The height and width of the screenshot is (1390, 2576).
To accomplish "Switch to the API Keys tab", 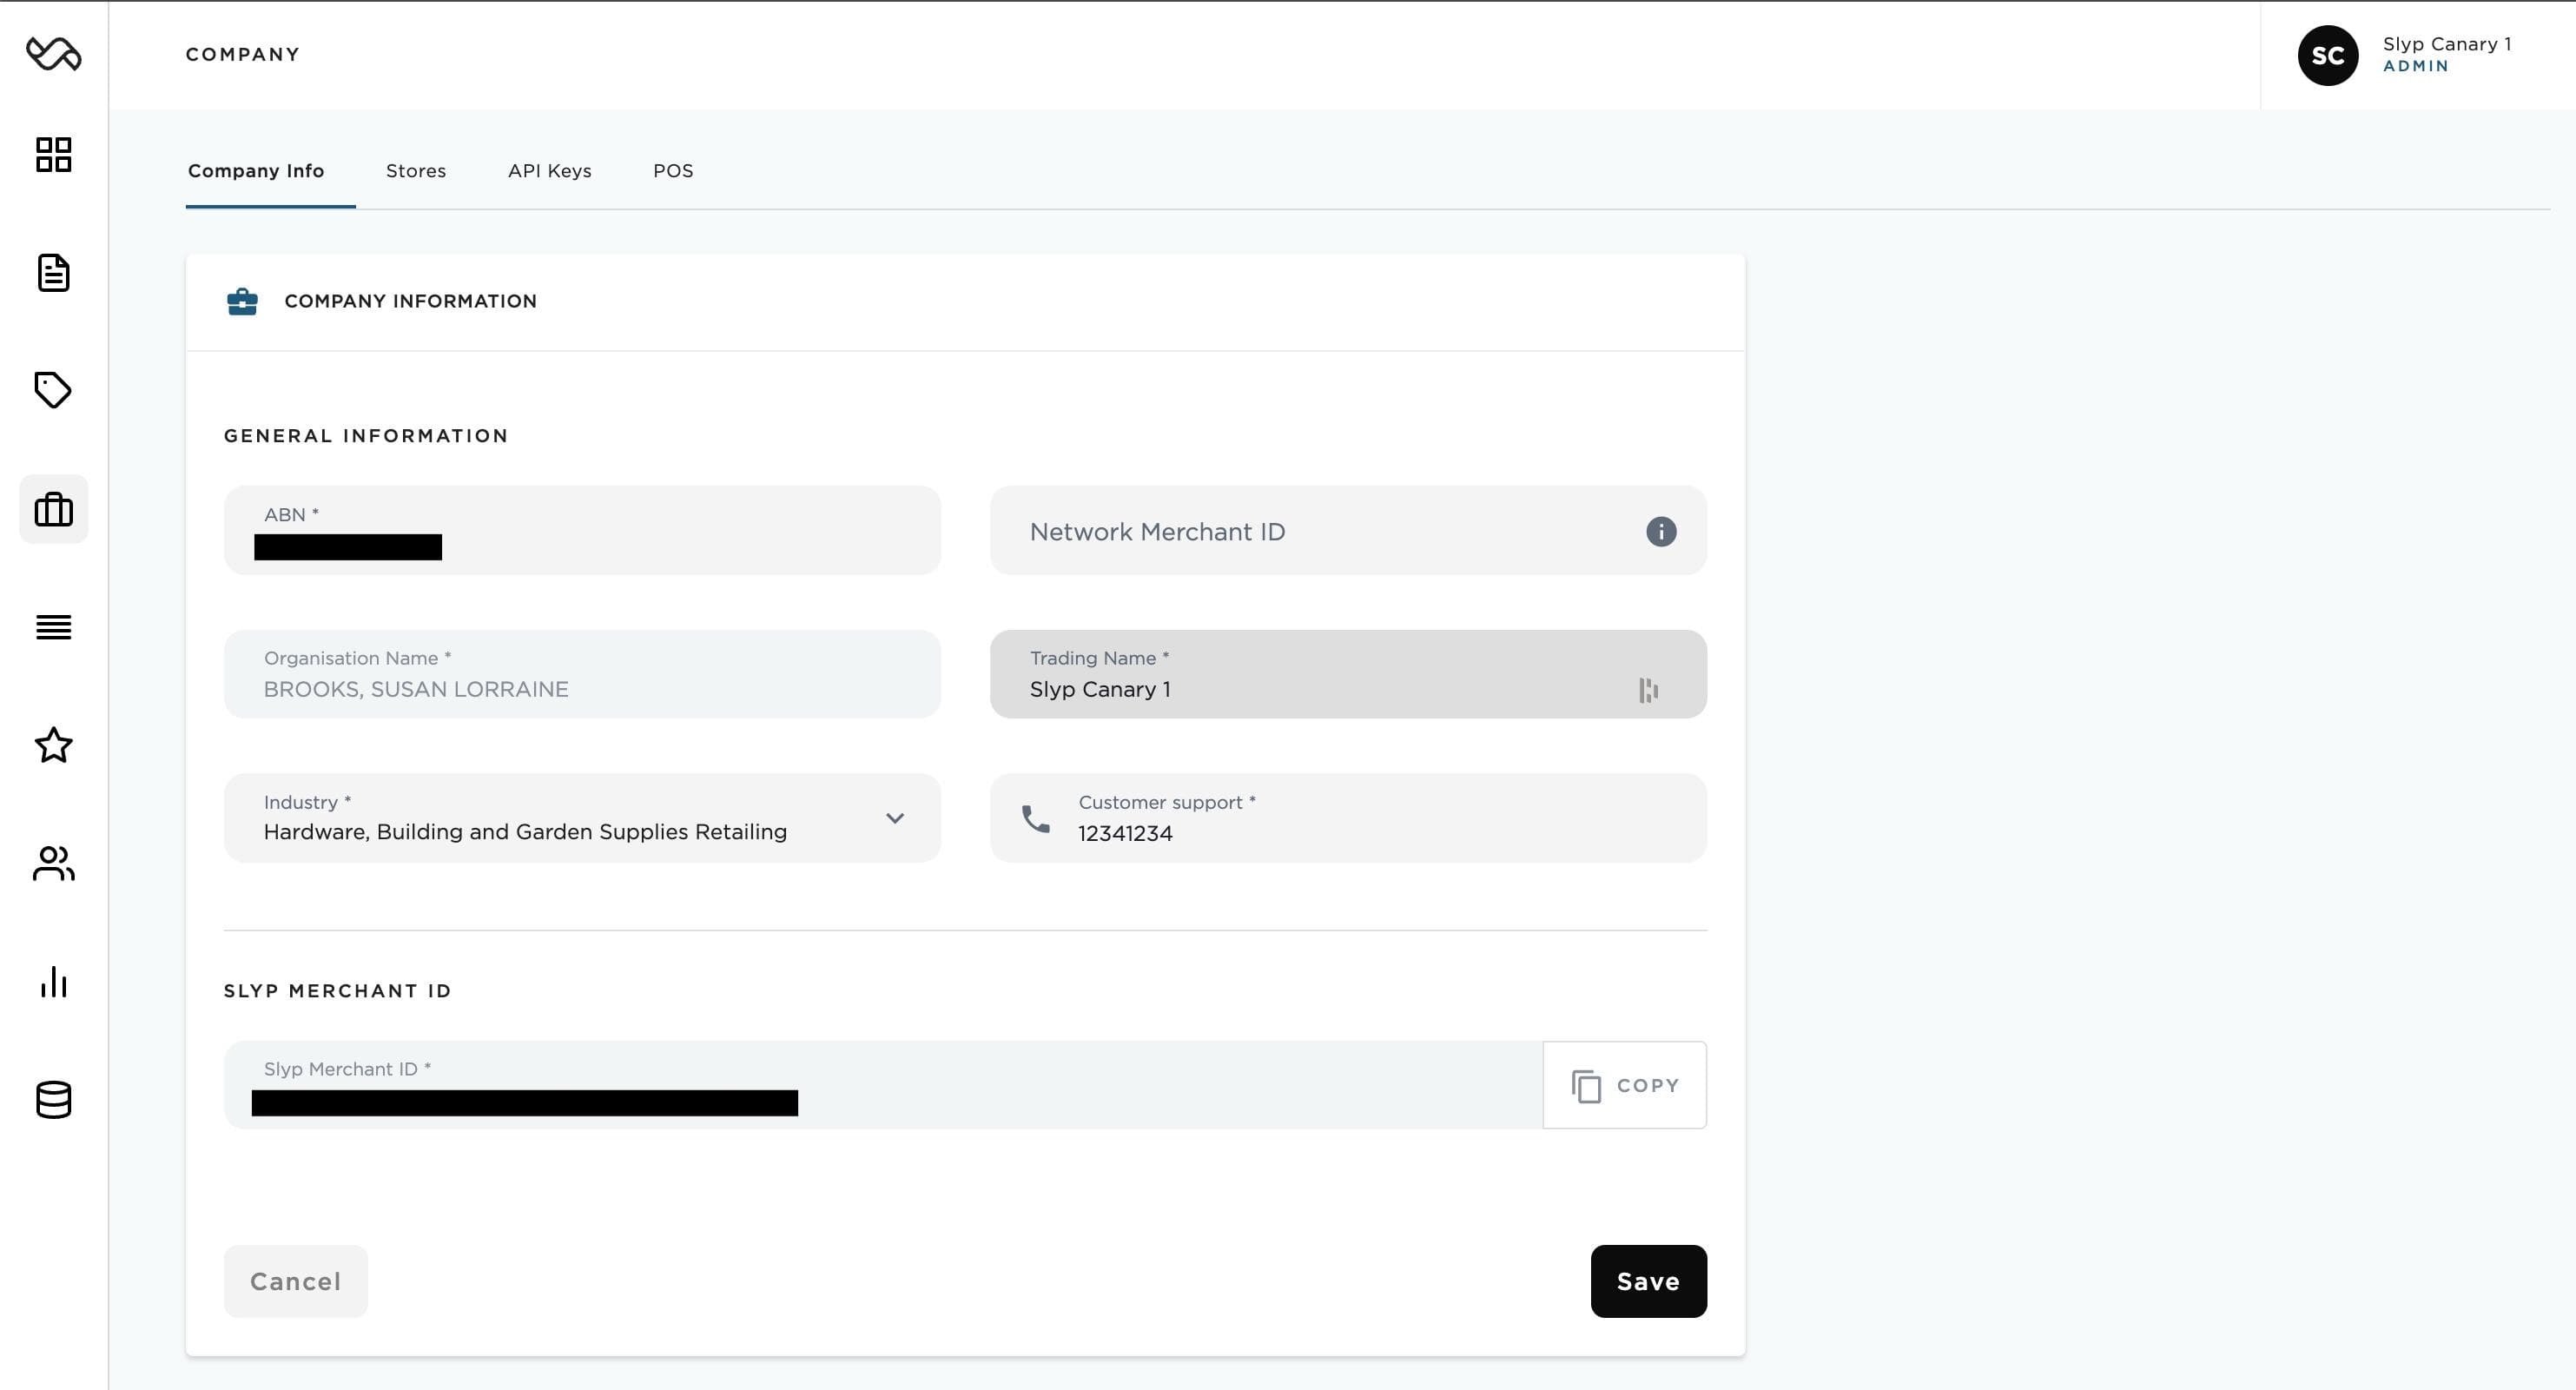I will tap(550, 171).
